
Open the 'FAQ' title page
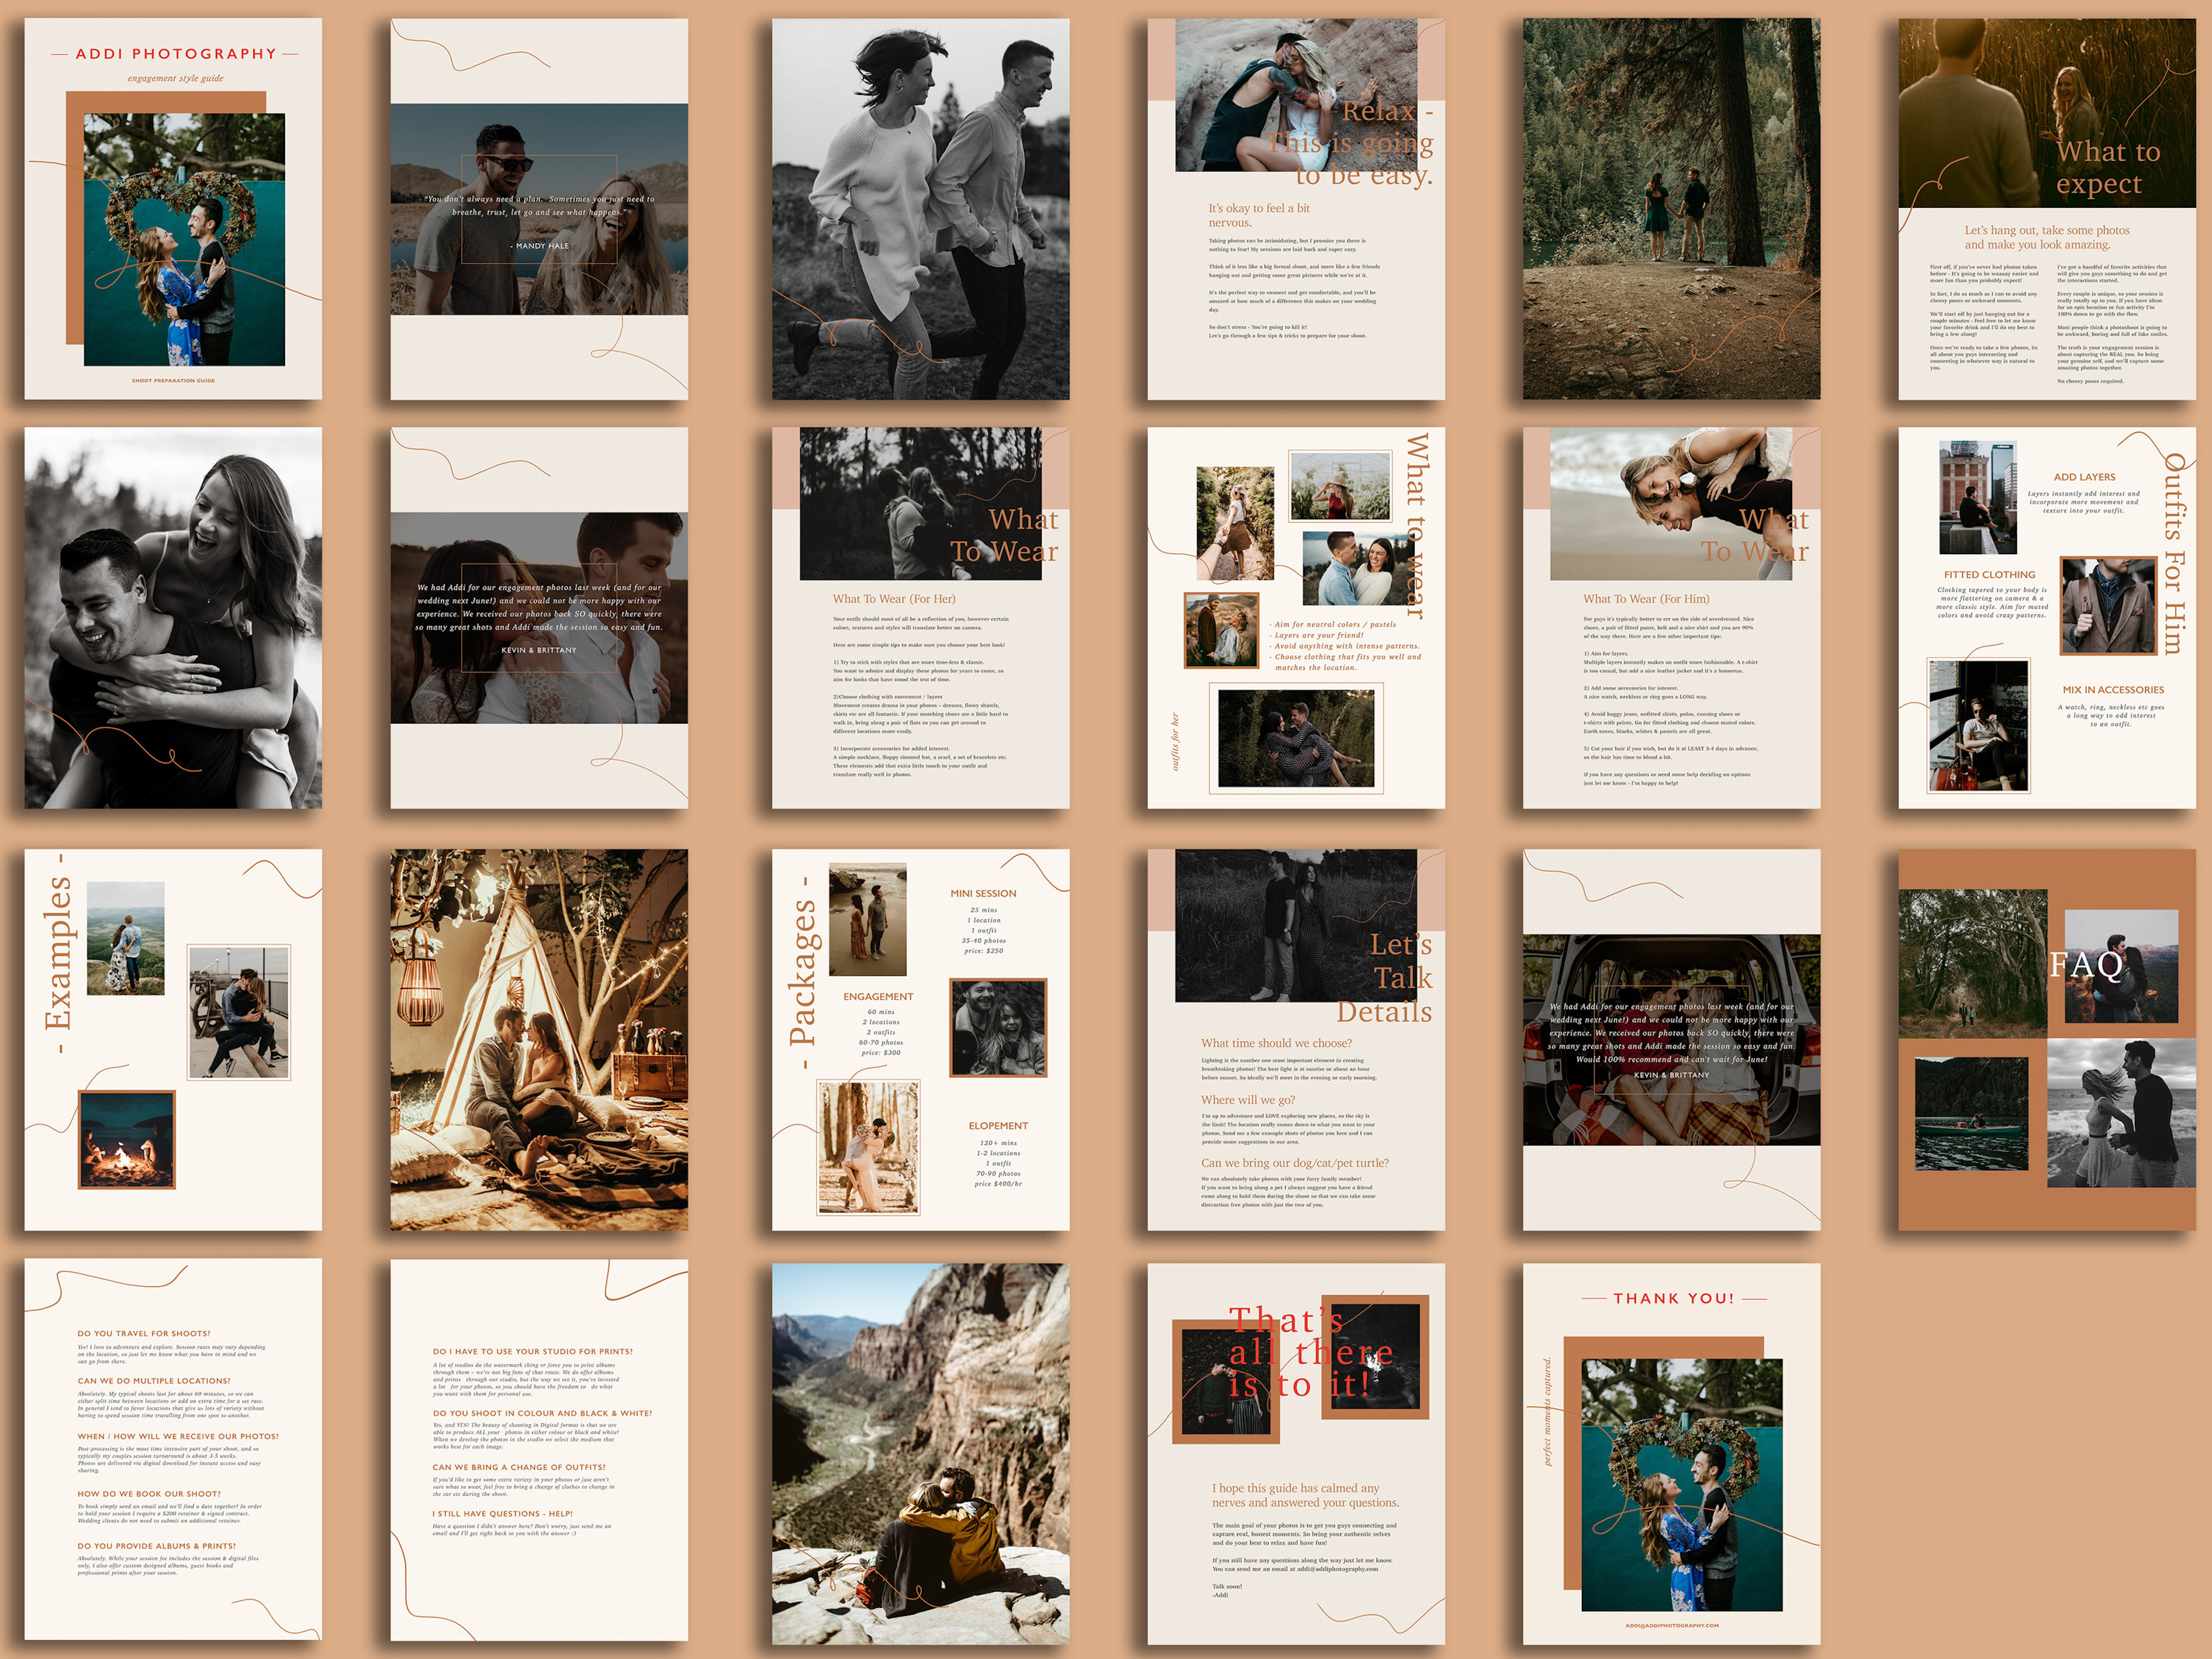(x=2046, y=1040)
